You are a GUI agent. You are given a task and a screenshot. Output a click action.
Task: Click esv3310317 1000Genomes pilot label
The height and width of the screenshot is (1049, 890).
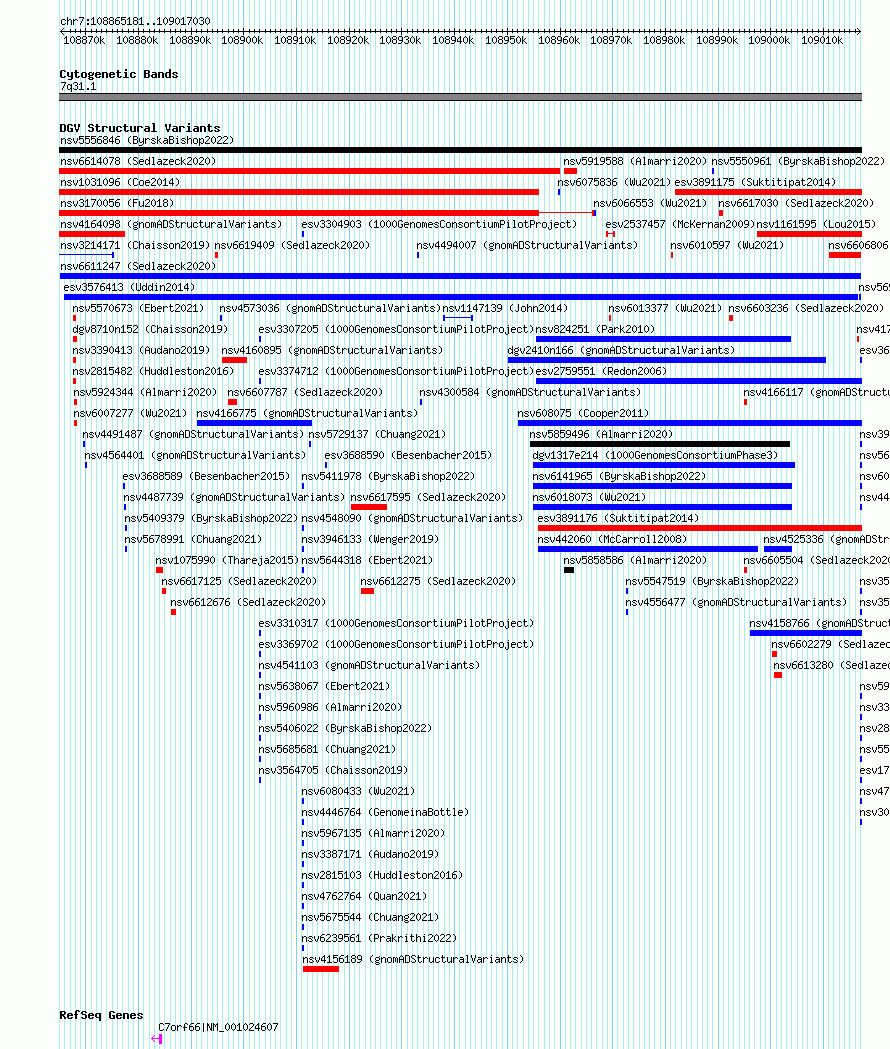(396, 623)
